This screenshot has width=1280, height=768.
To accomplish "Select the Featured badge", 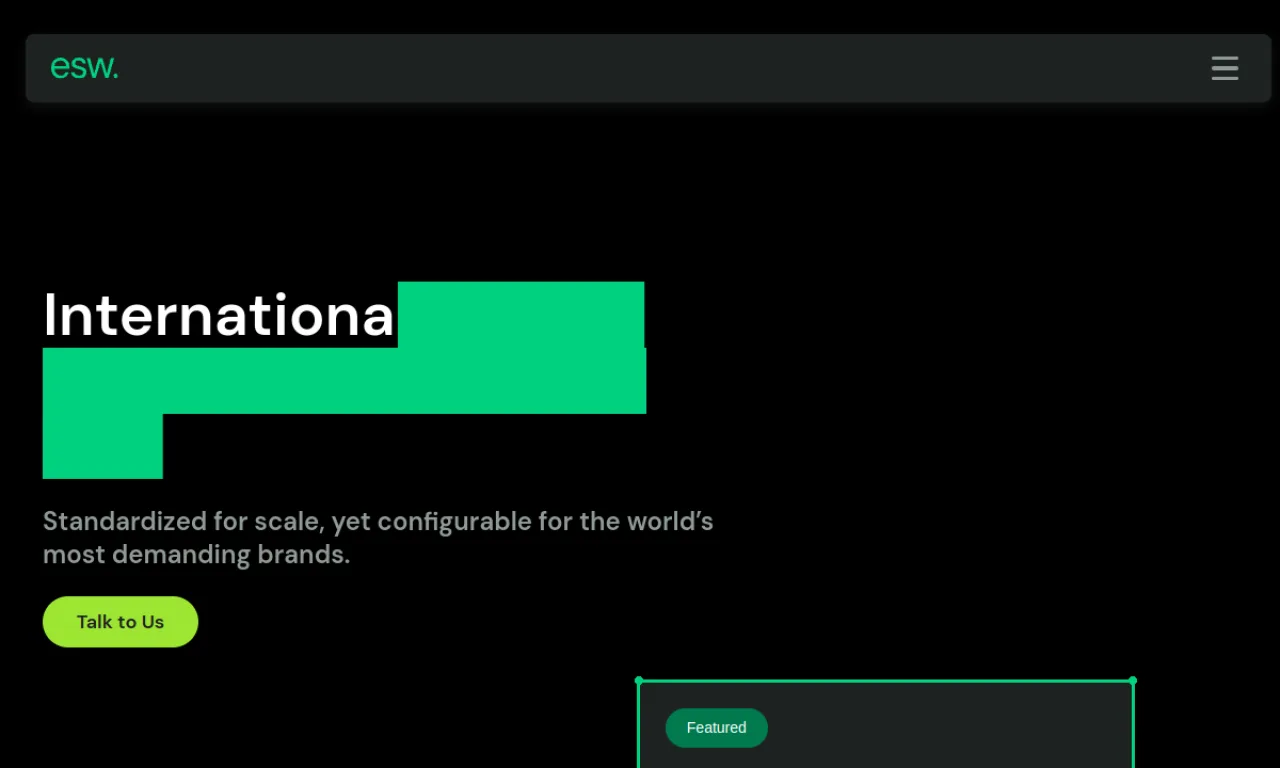I will (716, 728).
